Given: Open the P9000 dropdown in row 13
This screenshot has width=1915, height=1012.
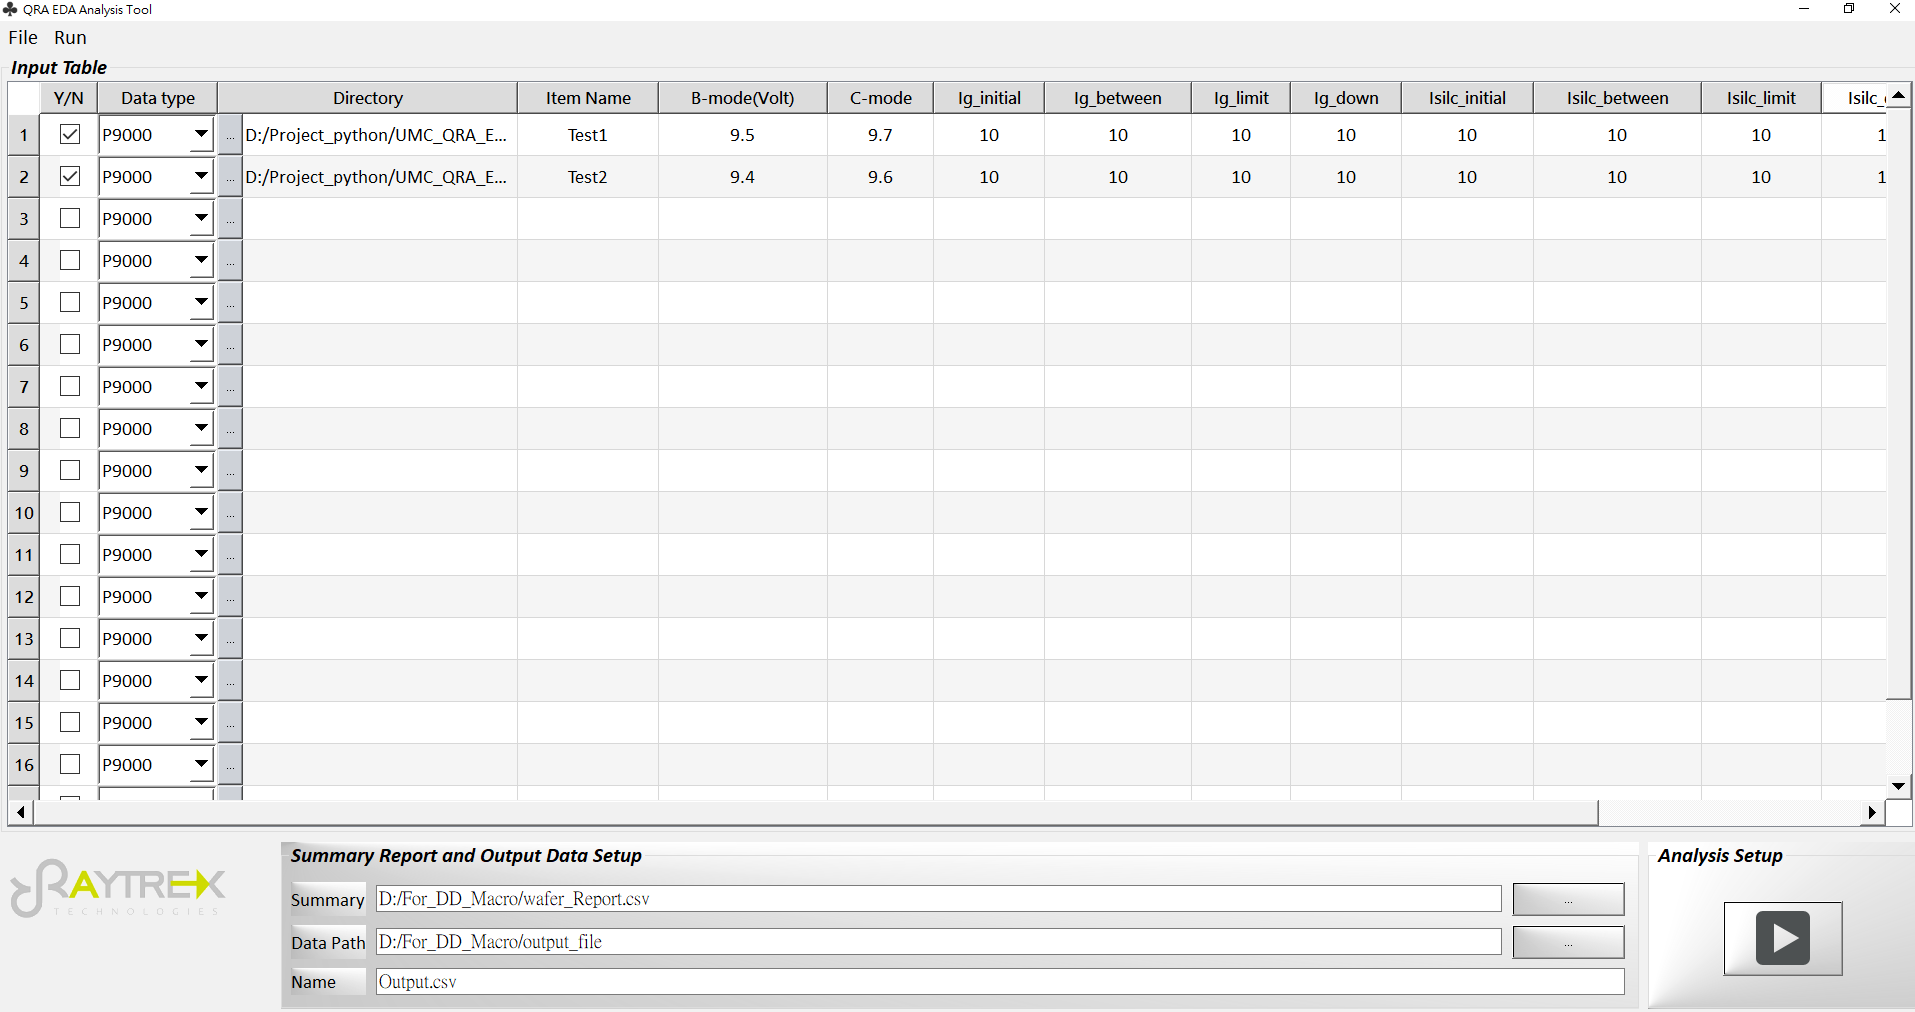Looking at the screenshot, I should click(x=201, y=638).
